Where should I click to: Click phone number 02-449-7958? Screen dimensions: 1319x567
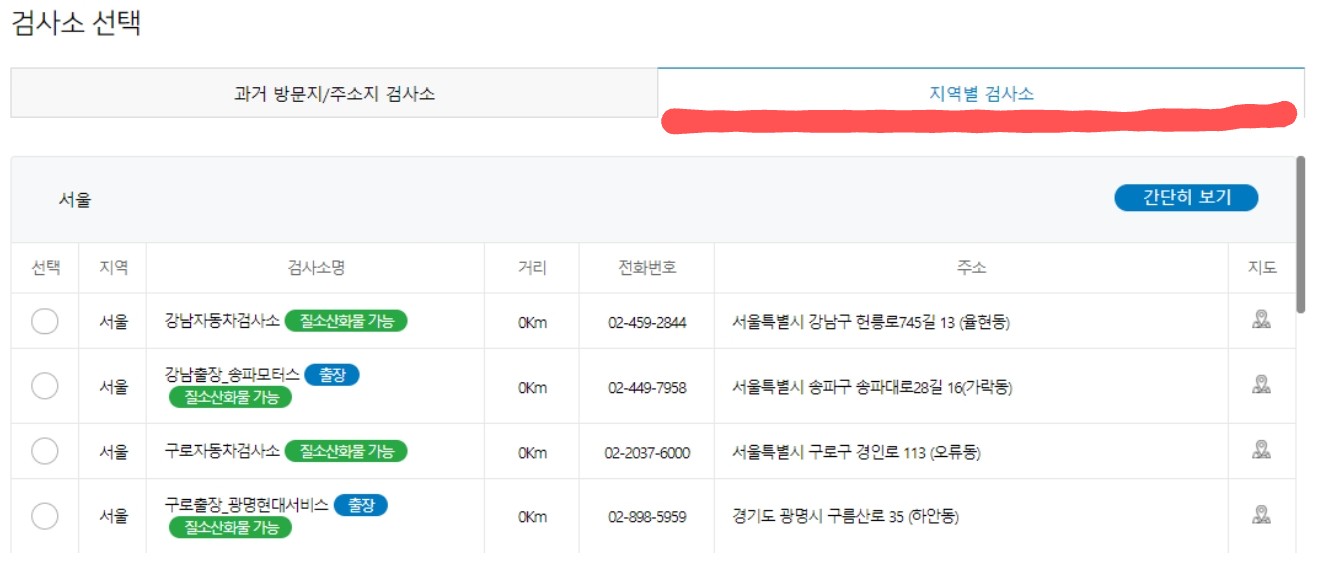(647, 388)
